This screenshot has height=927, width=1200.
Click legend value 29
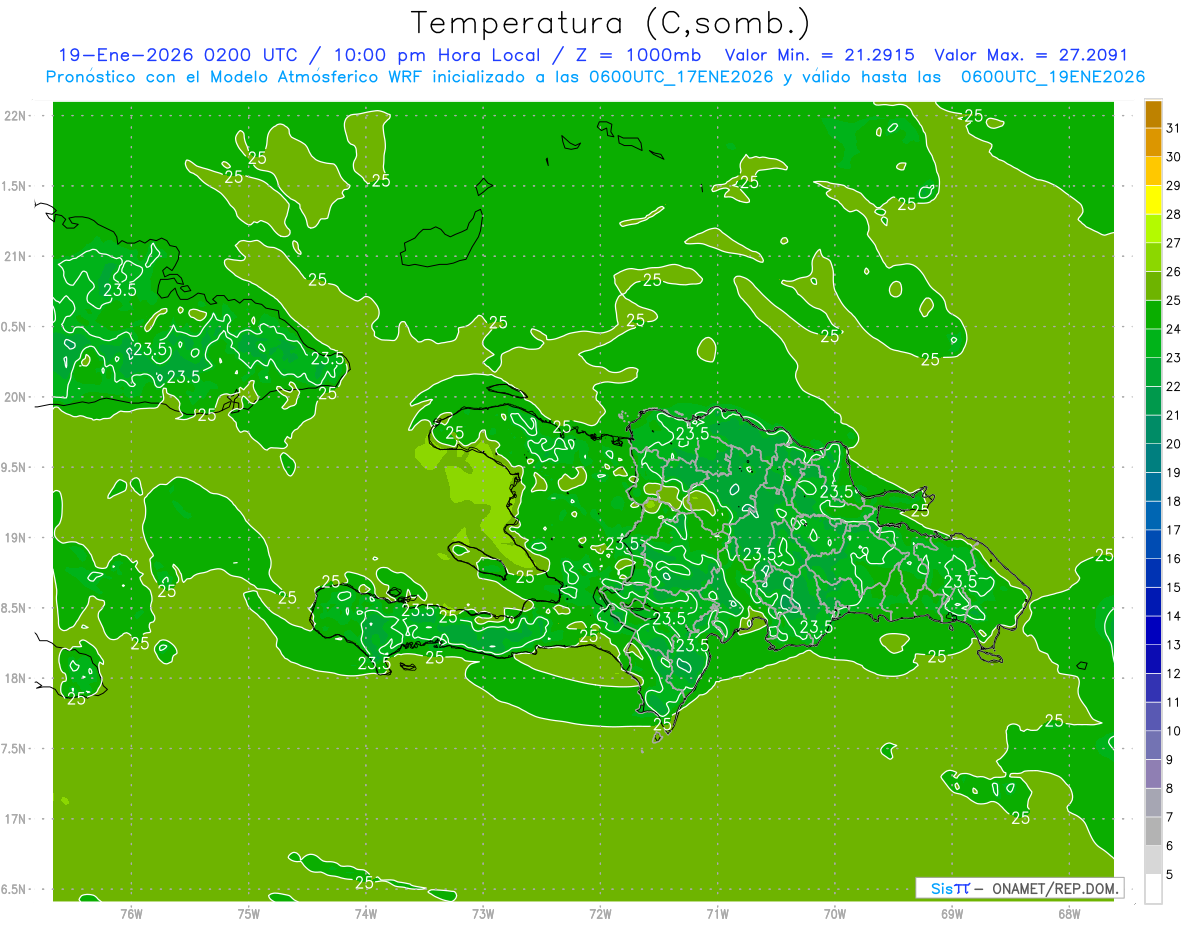pyautogui.click(x=1174, y=185)
